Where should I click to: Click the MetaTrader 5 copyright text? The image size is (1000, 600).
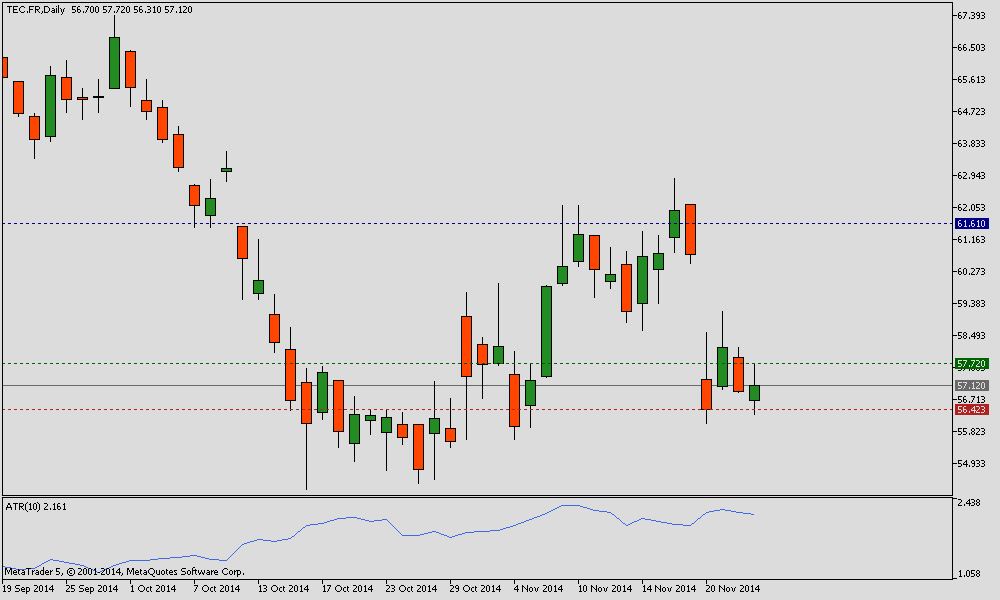124,572
